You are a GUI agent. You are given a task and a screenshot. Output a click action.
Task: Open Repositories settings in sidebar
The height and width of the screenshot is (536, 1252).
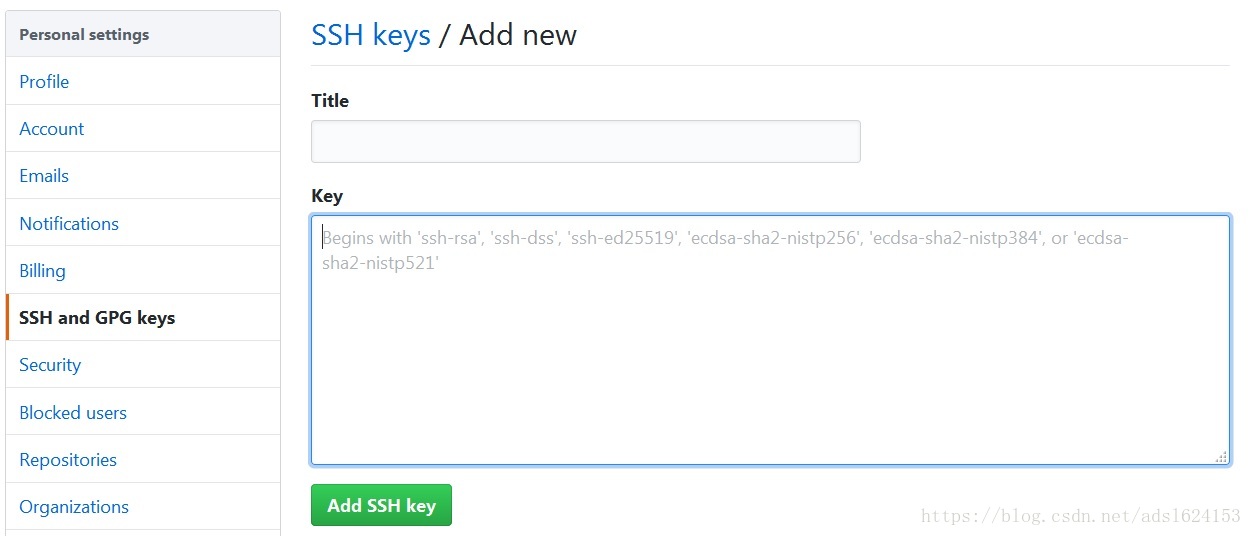68,460
